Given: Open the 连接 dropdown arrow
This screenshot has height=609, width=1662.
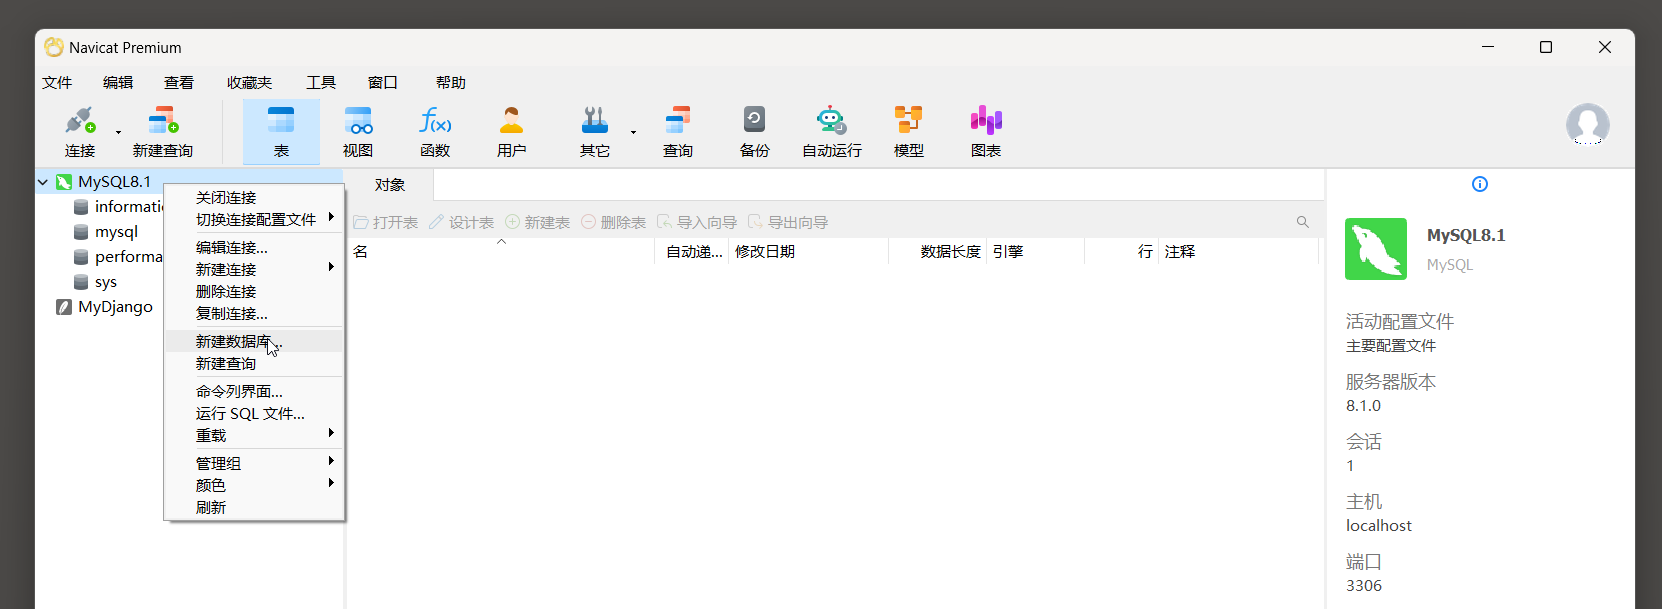Looking at the screenshot, I should pyautogui.click(x=118, y=132).
